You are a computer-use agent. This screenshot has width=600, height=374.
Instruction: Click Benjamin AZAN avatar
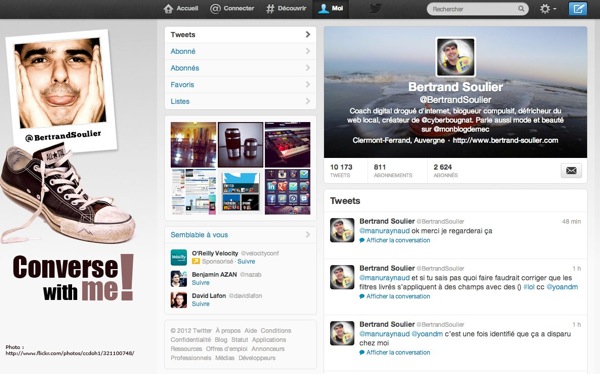[x=179, y=278]
